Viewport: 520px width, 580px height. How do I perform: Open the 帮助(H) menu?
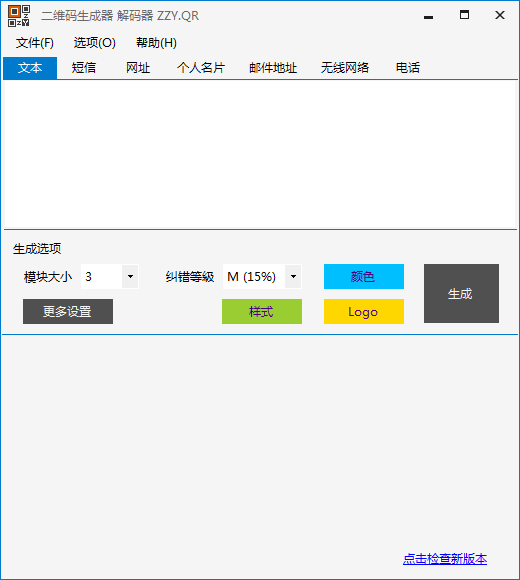(x=156, y=43)
